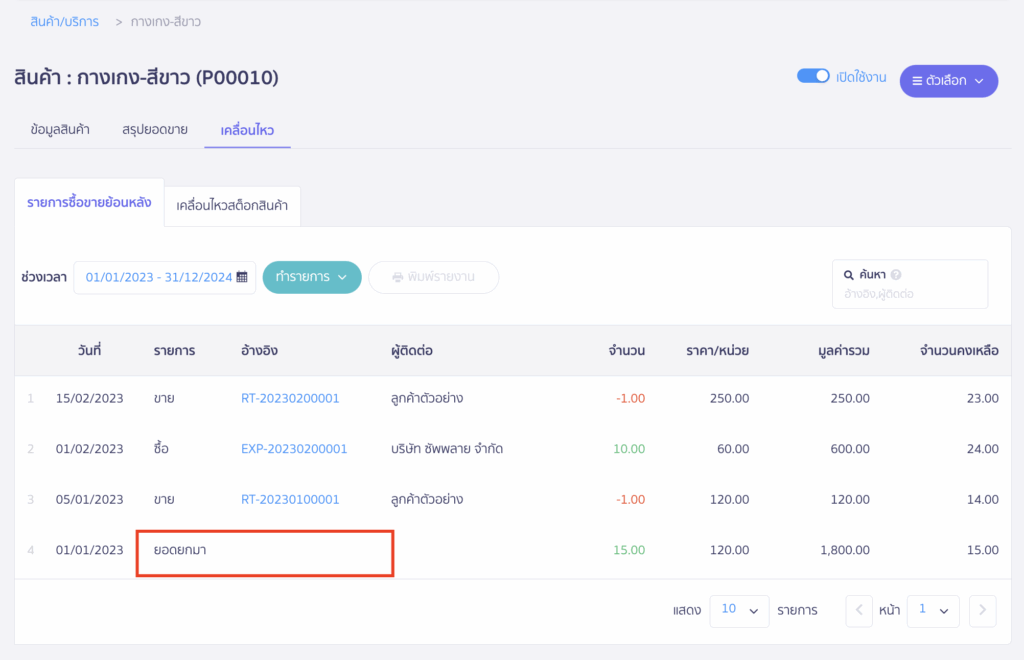The image size is (1024, 660).
Task: Click the search input field for อ้างอิง
Action: pyautogui.click(x=908, y=294)
